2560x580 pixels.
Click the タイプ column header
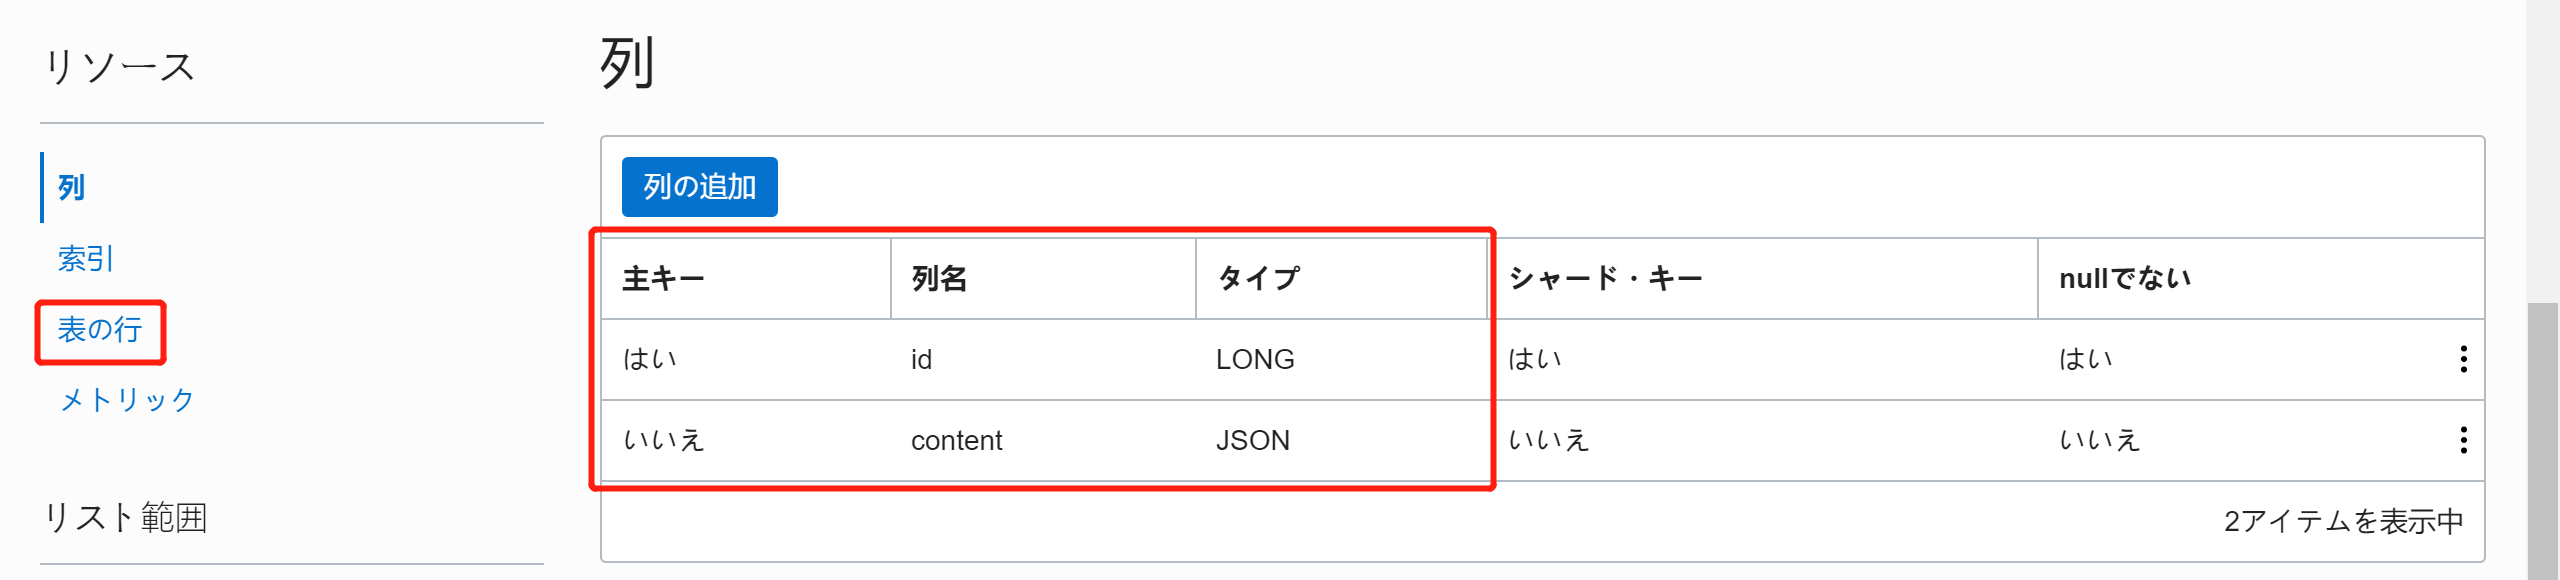(1258, 278)
